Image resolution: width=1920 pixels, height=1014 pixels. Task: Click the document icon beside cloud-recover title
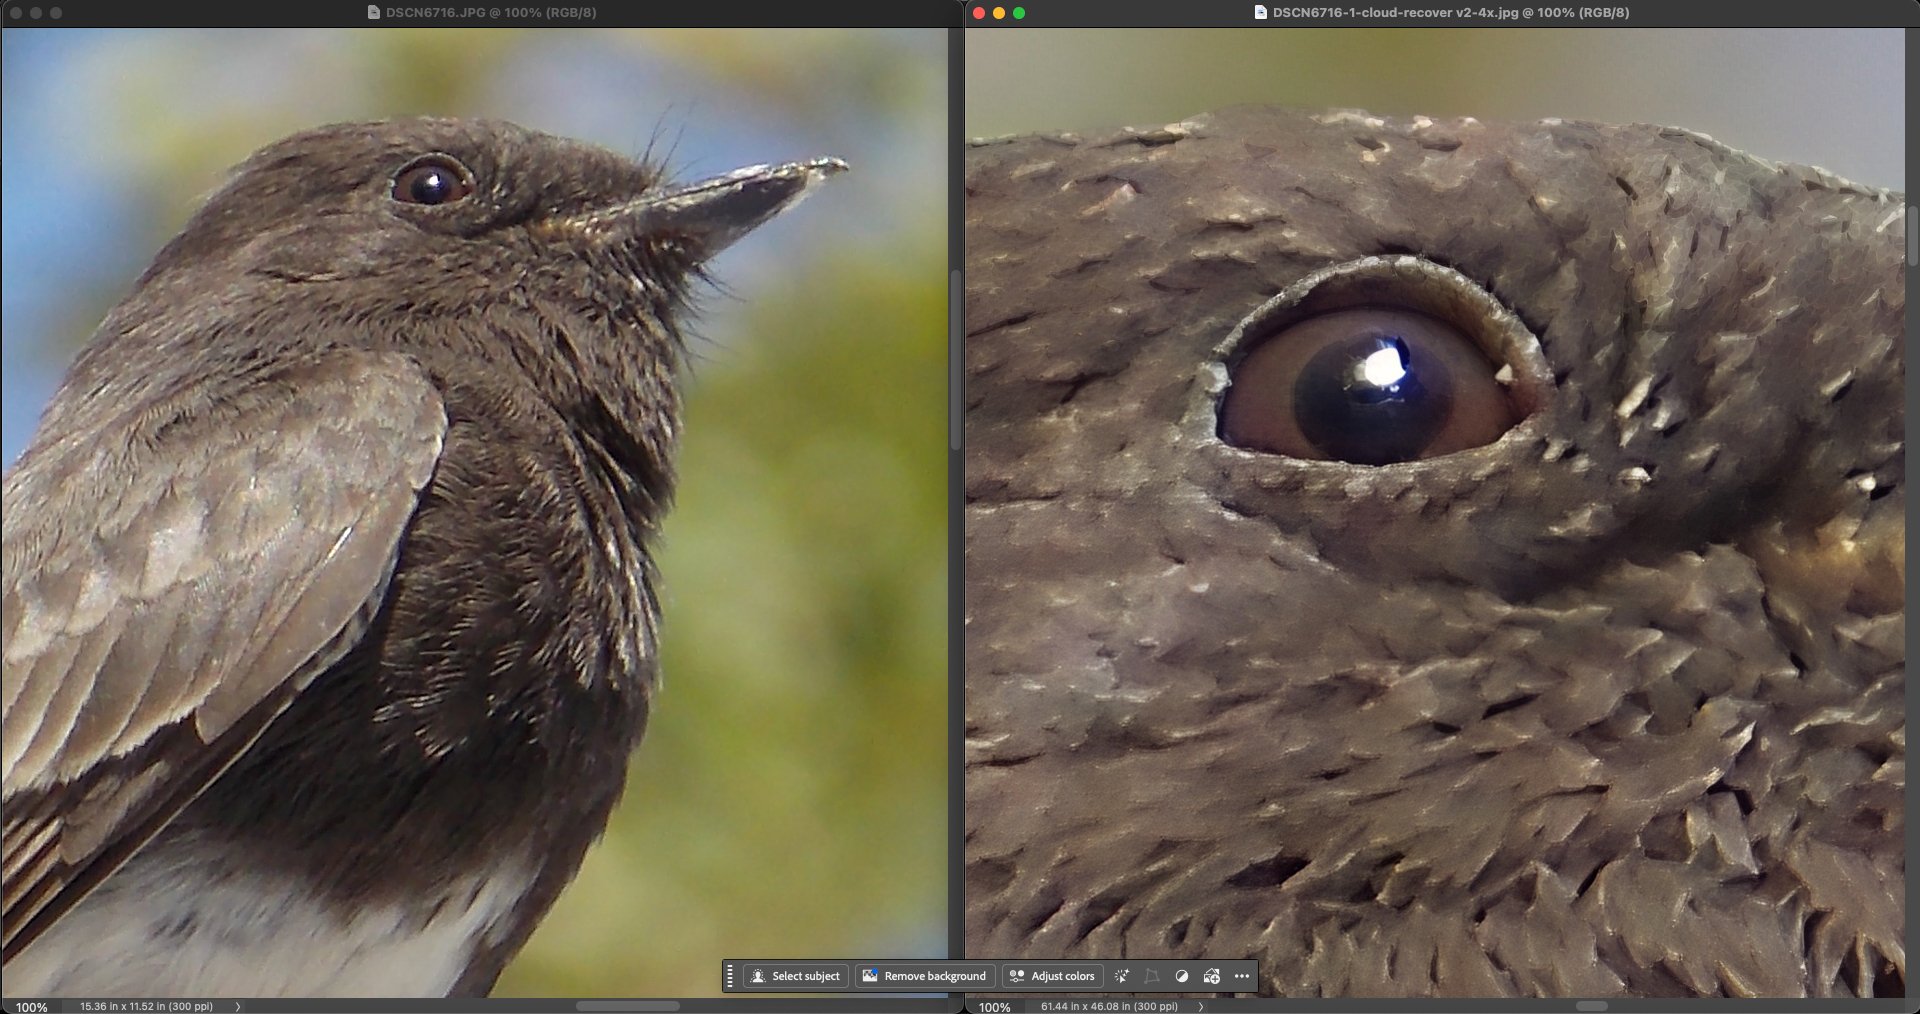tap(1261, 13)
